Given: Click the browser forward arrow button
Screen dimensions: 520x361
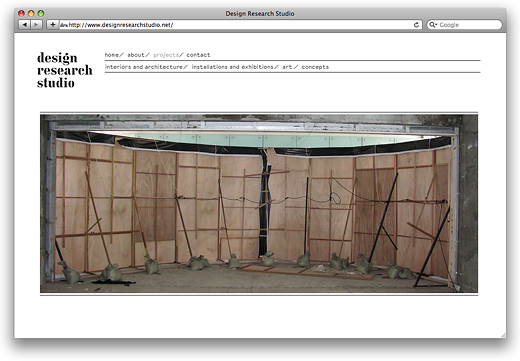Looking at the screenshot, I should [x=36, y=25].
